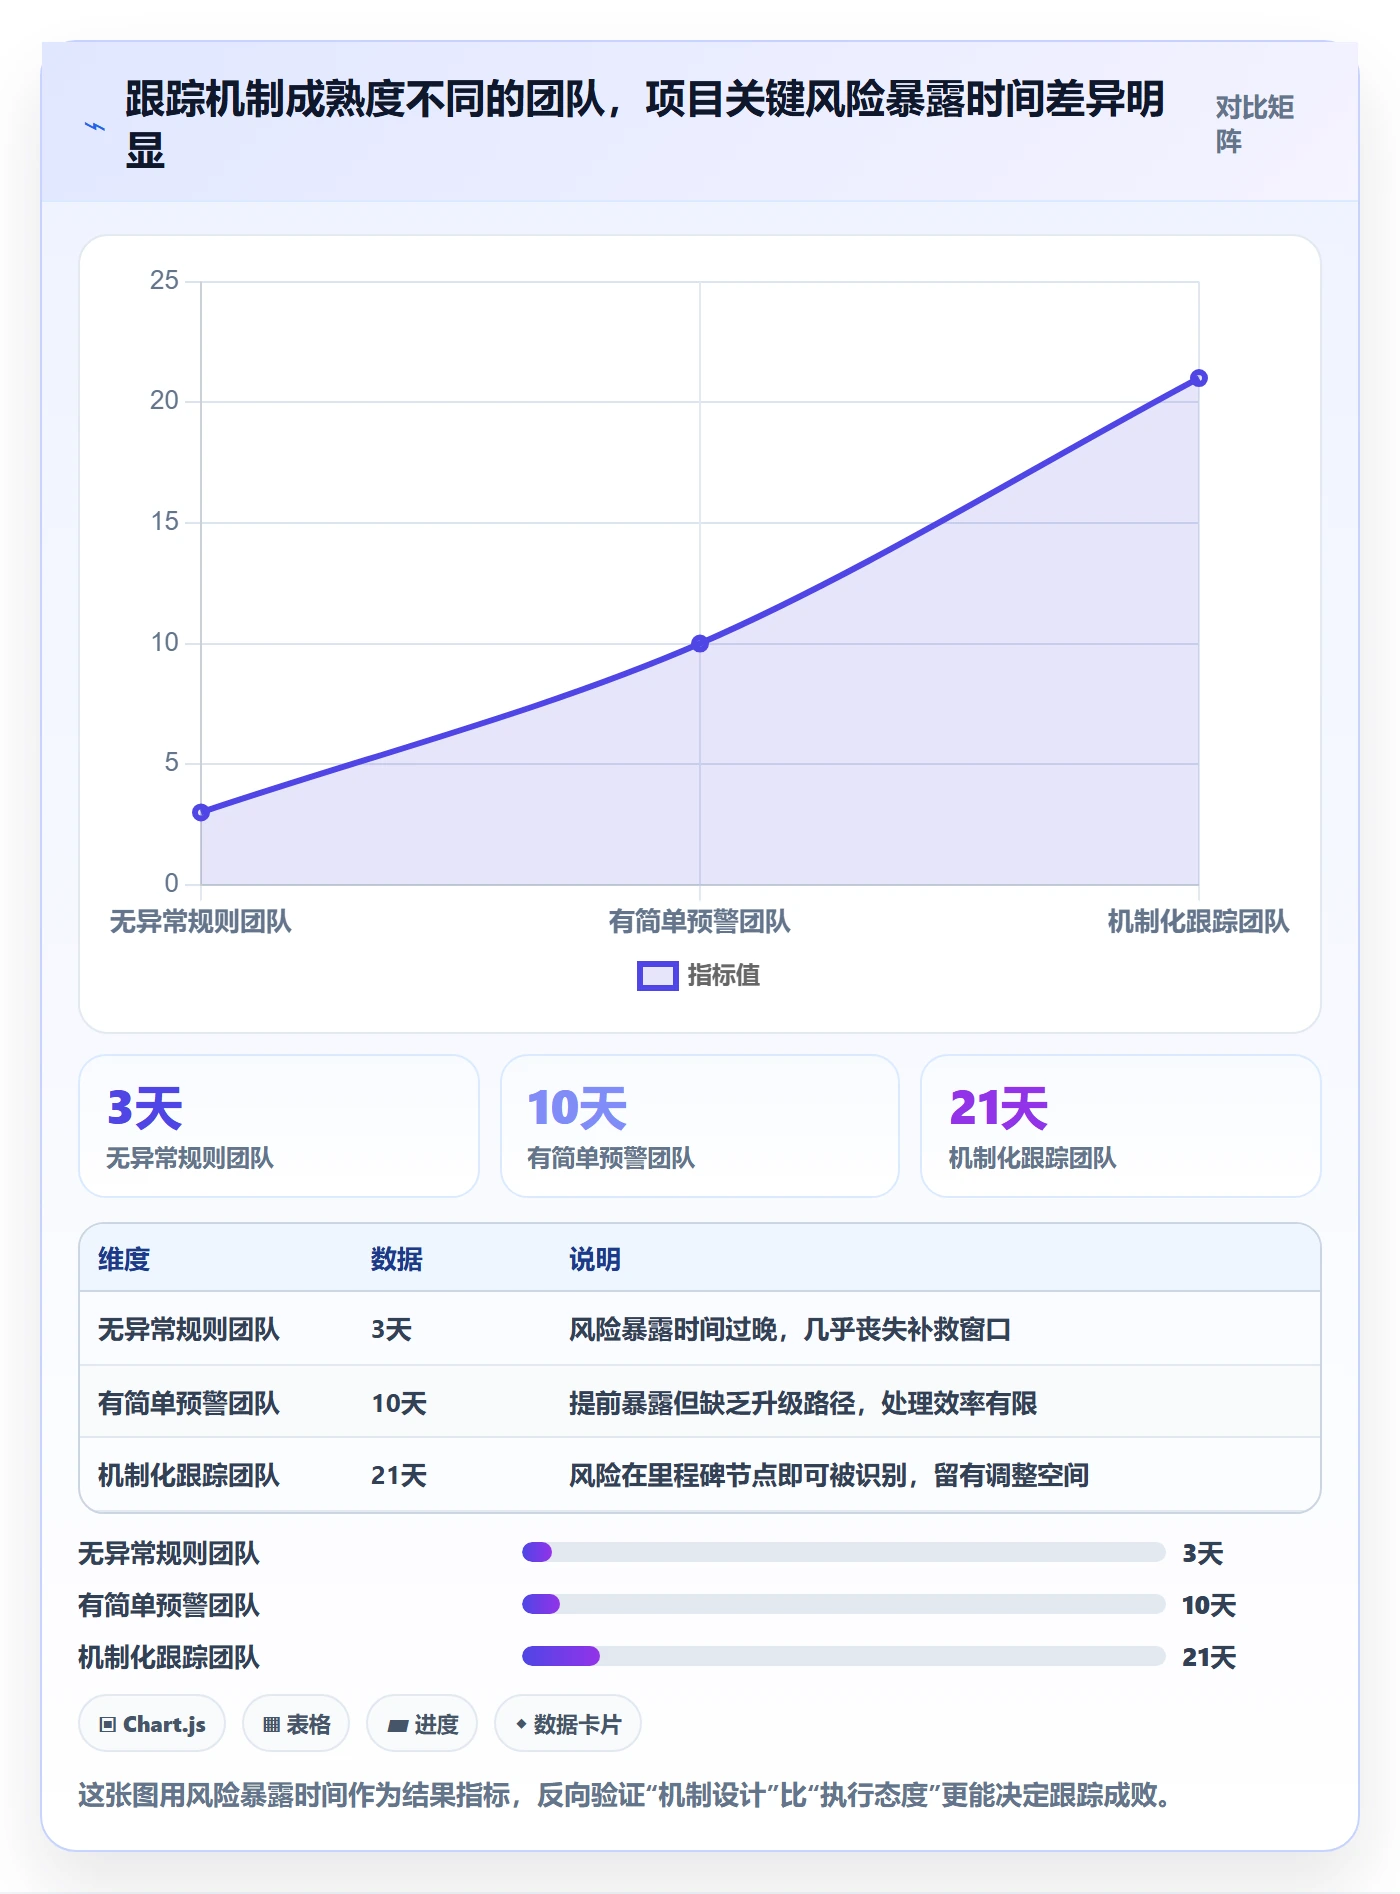
Task: Open the "21天" data card
Action: coord(1121,1126)
